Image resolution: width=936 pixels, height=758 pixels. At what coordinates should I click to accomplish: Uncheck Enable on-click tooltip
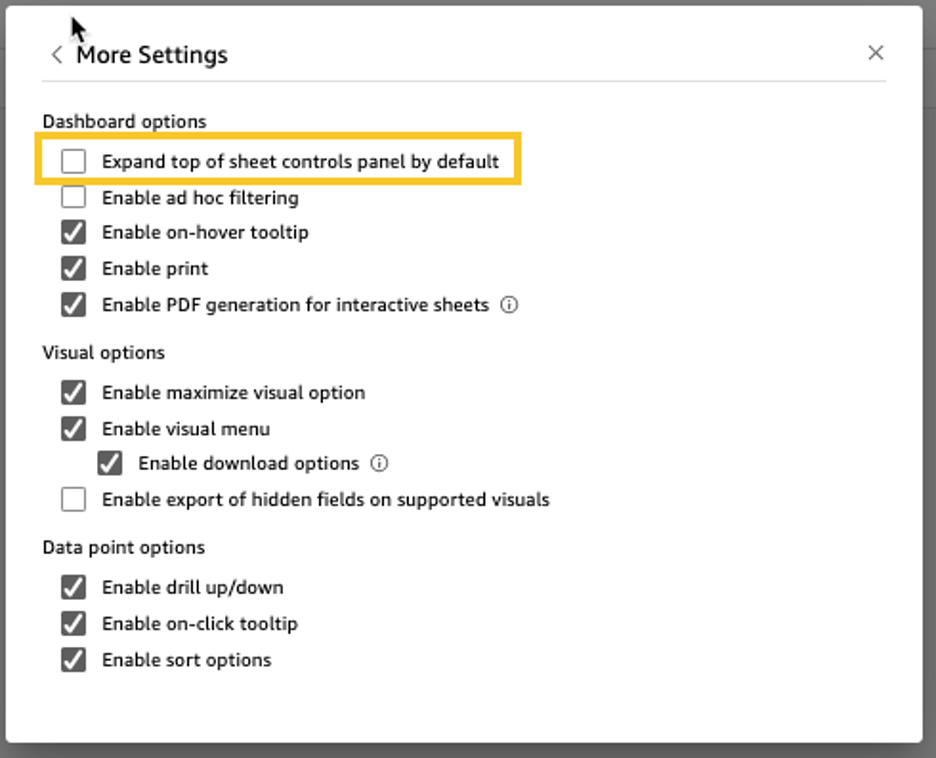73,623
